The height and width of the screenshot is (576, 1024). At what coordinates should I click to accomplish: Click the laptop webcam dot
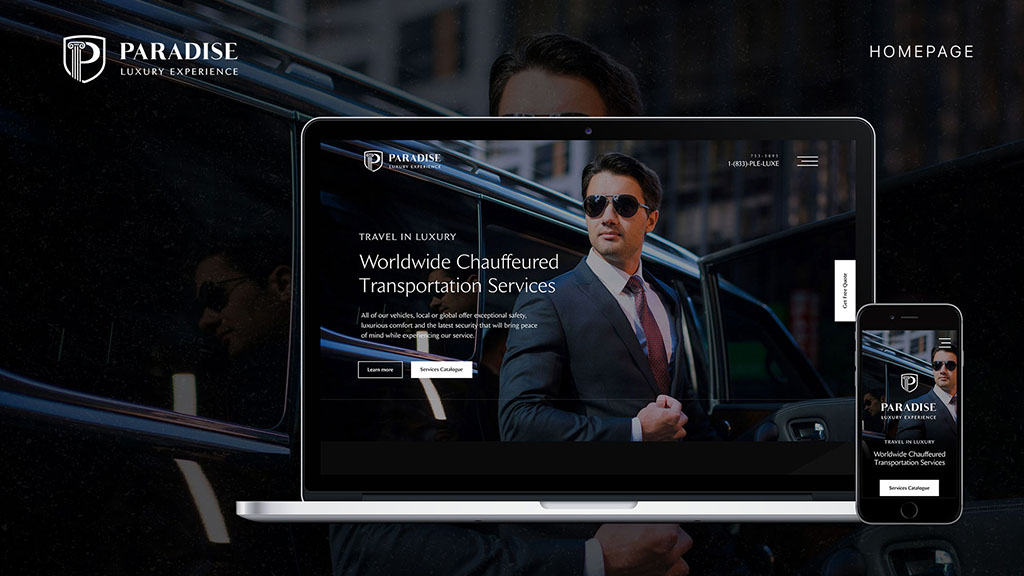587,130
